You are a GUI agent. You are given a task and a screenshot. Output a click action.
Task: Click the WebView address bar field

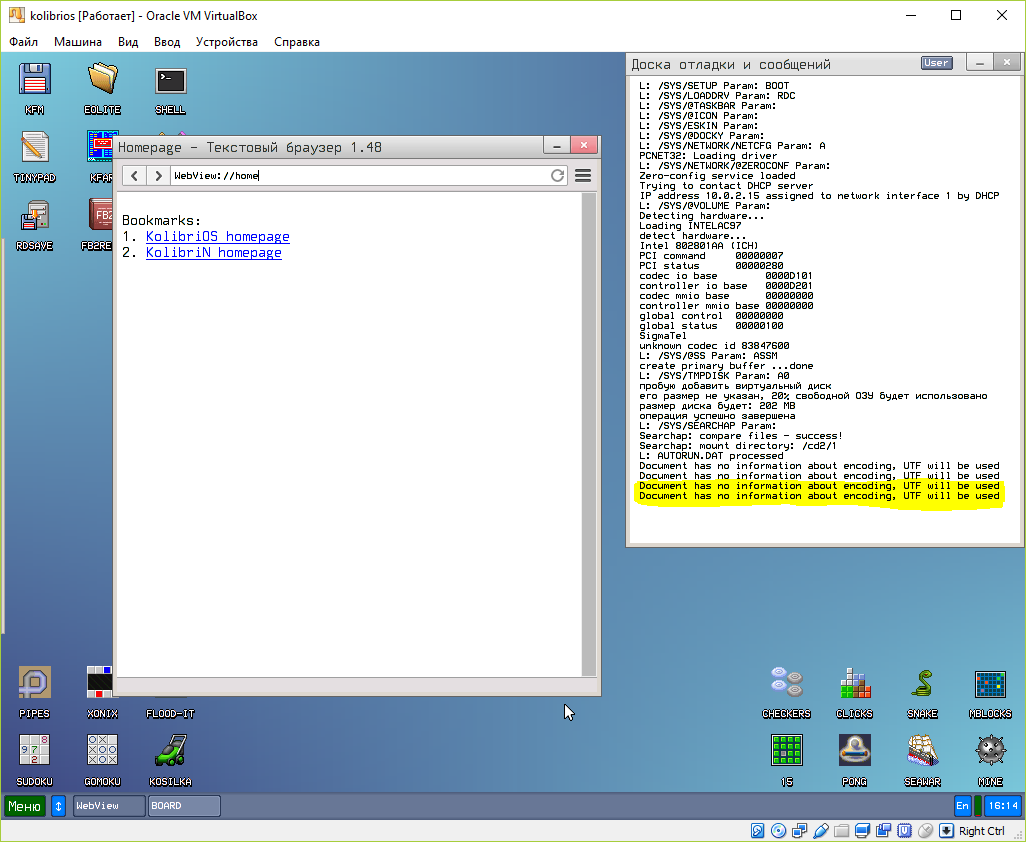(x=360, y=176)
